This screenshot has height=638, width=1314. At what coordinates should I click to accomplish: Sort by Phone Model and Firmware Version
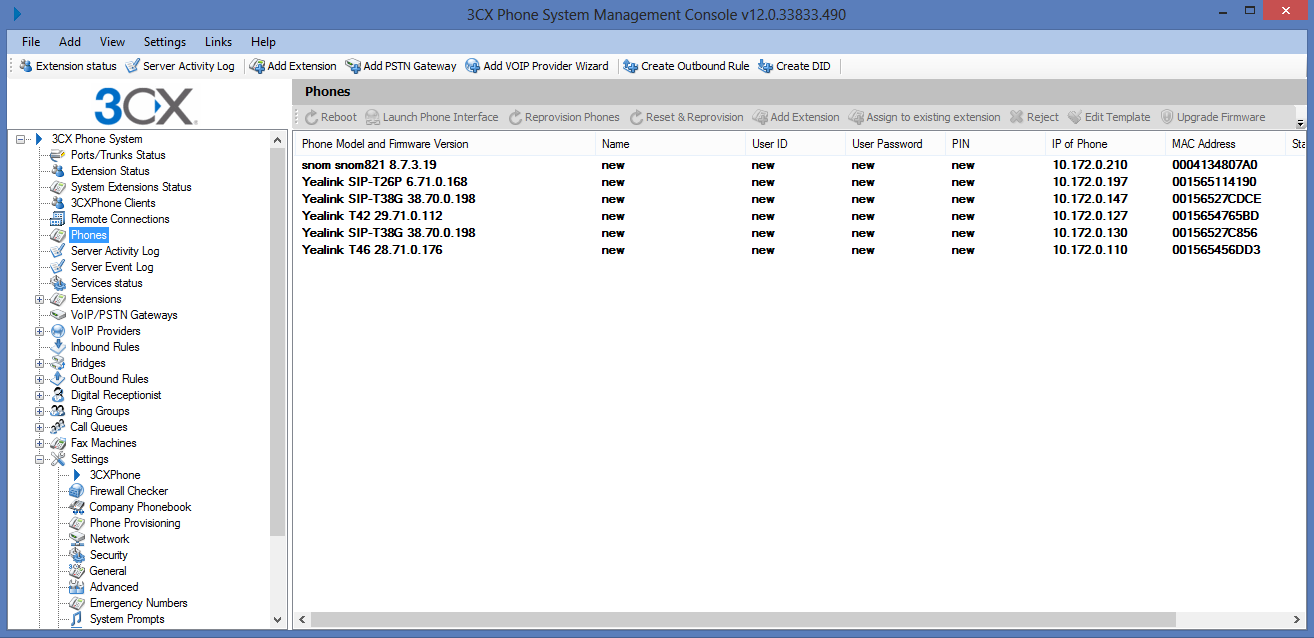coord(445,144)
